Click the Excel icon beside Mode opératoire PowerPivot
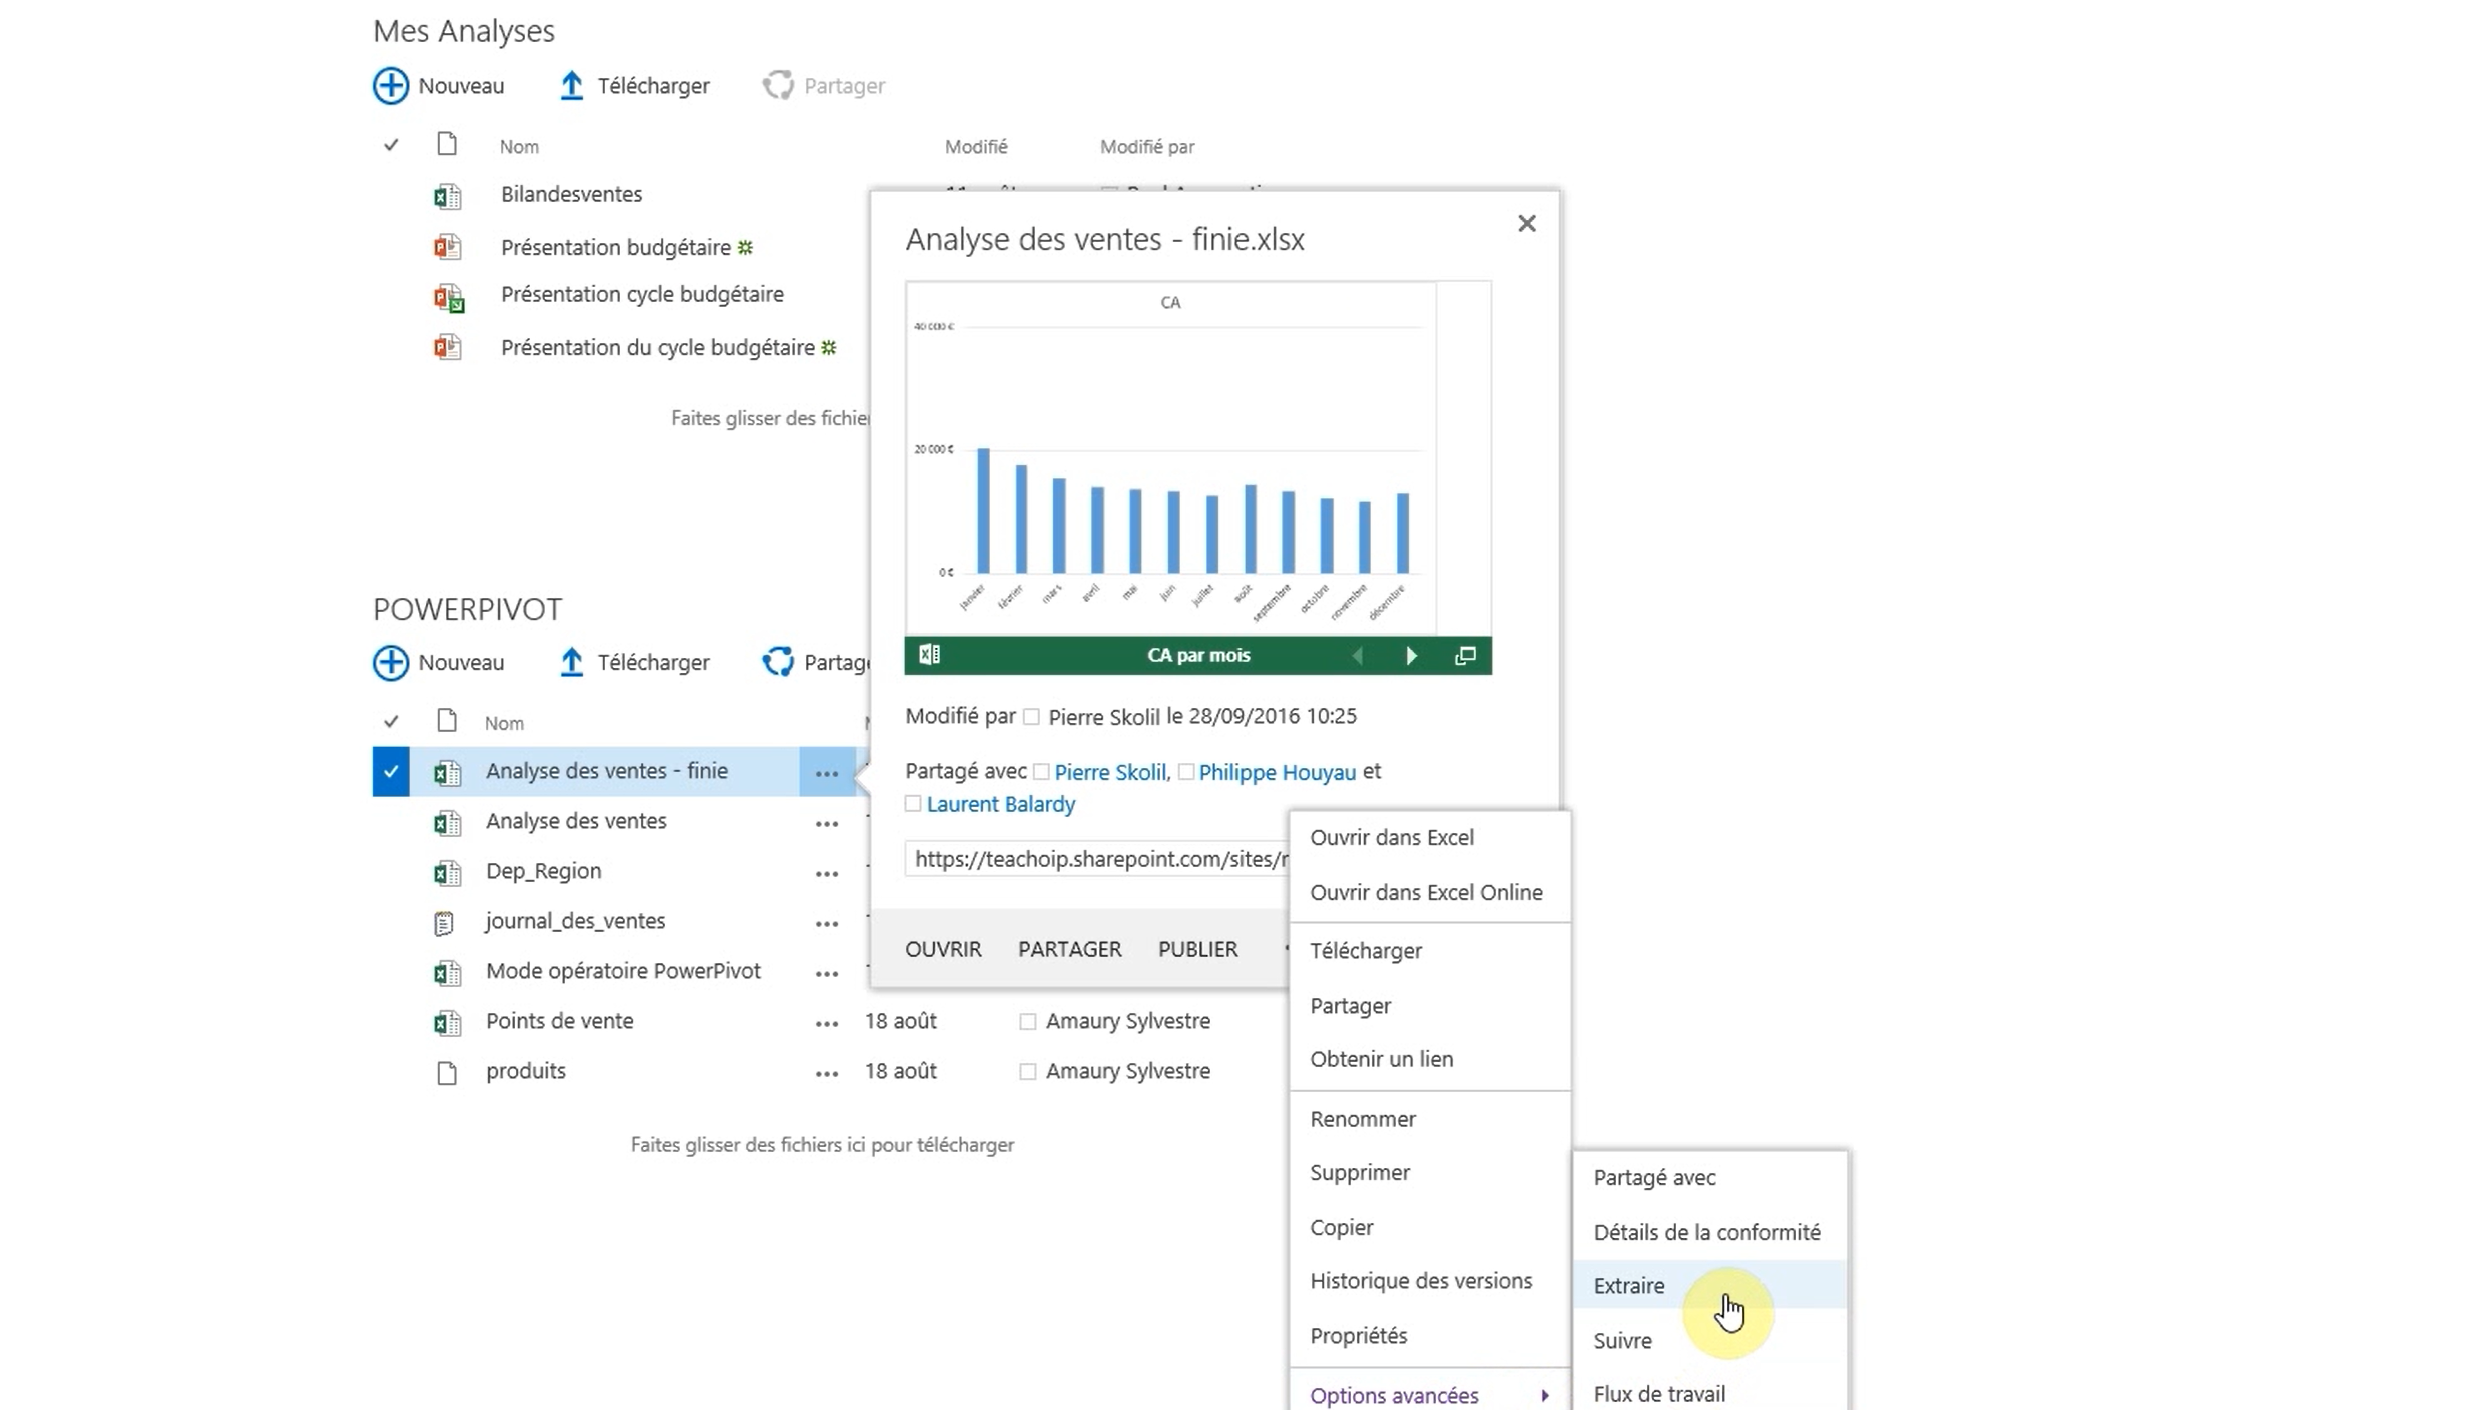 (x=447, y=972)
